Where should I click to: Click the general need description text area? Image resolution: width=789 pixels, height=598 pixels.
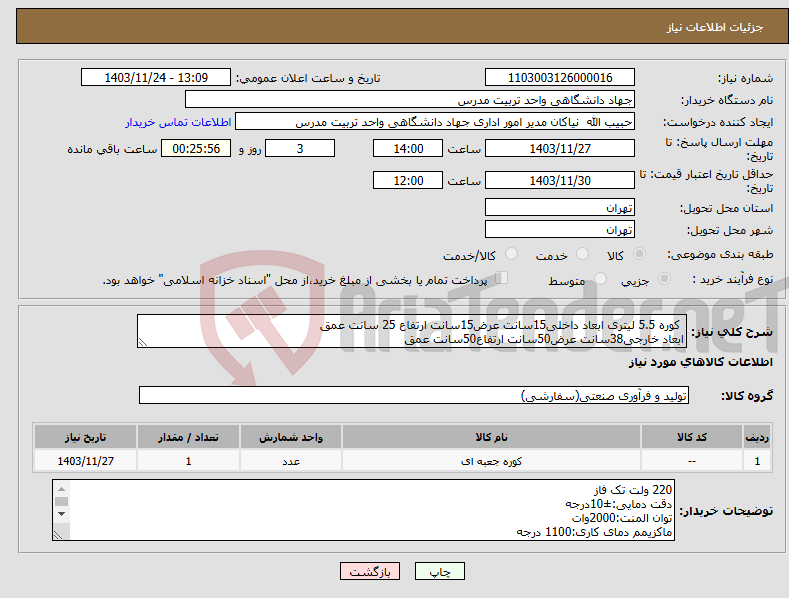pyautogui.click(x=412, y=331)
